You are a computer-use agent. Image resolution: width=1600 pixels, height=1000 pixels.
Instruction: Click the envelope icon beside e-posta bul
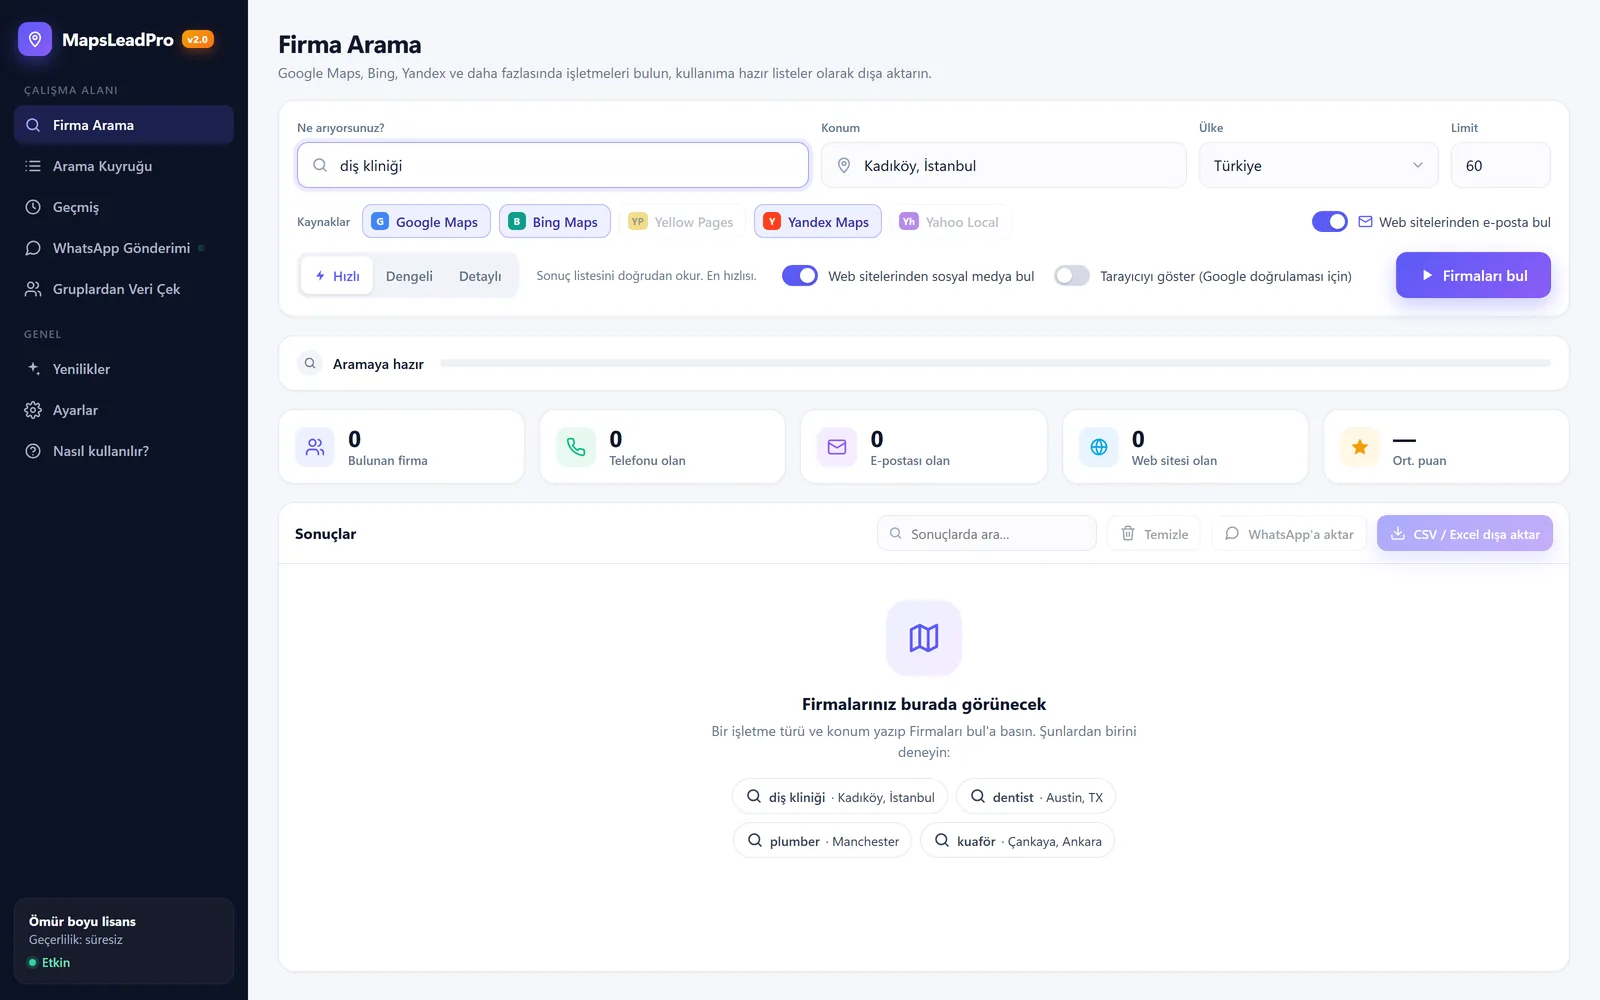(1365, 222)
